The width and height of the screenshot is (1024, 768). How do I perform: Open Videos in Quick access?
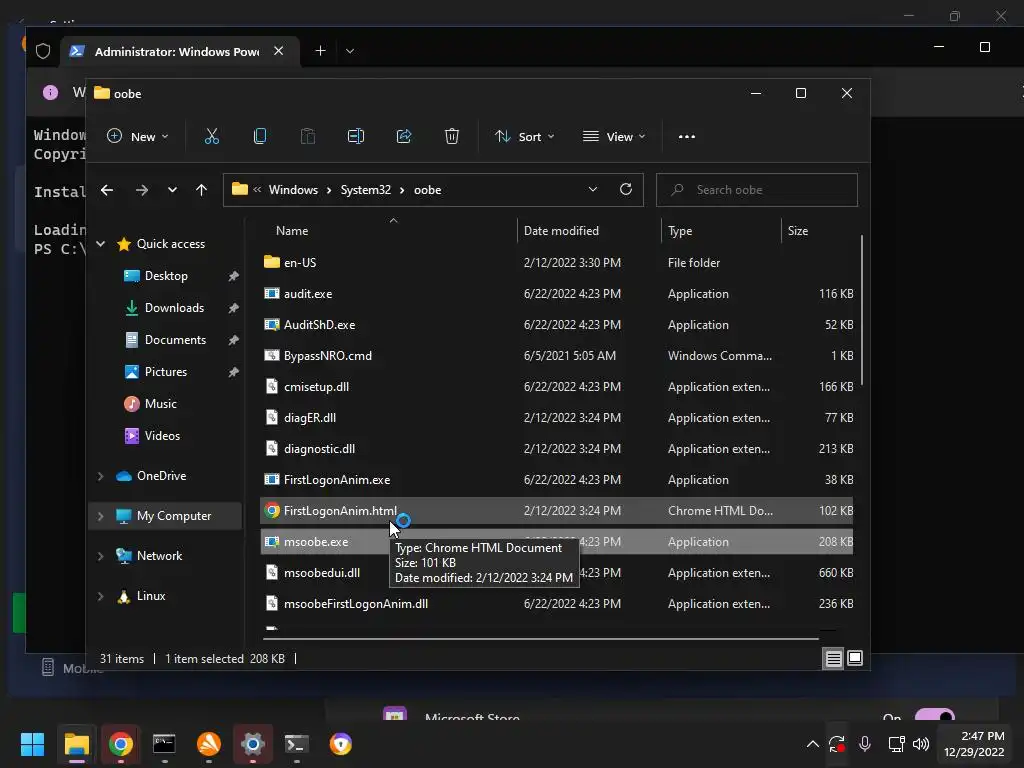(x=163, y=436)
